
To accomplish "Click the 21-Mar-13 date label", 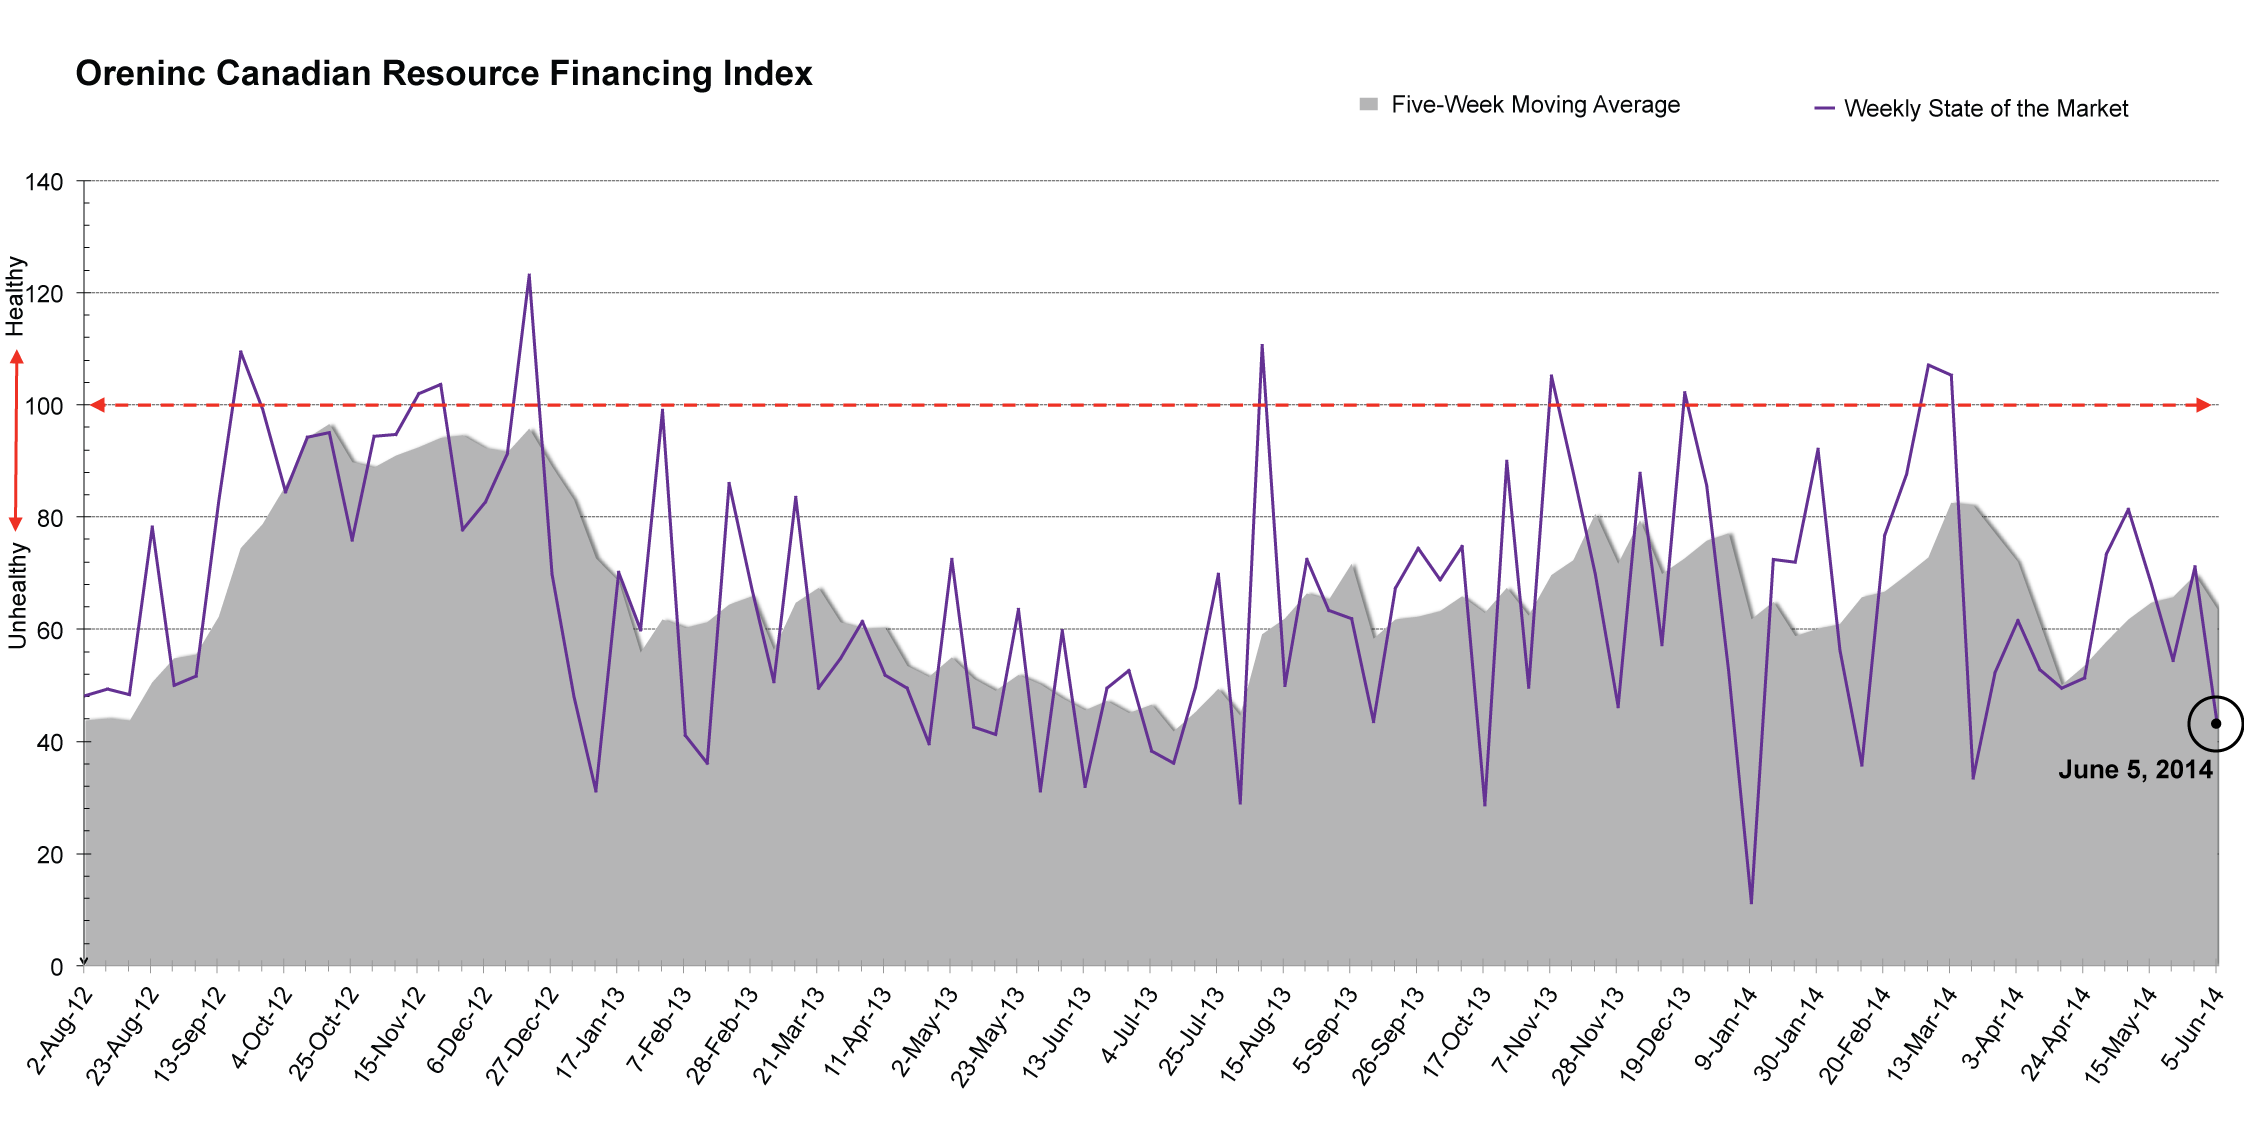I will point(789,1035).
